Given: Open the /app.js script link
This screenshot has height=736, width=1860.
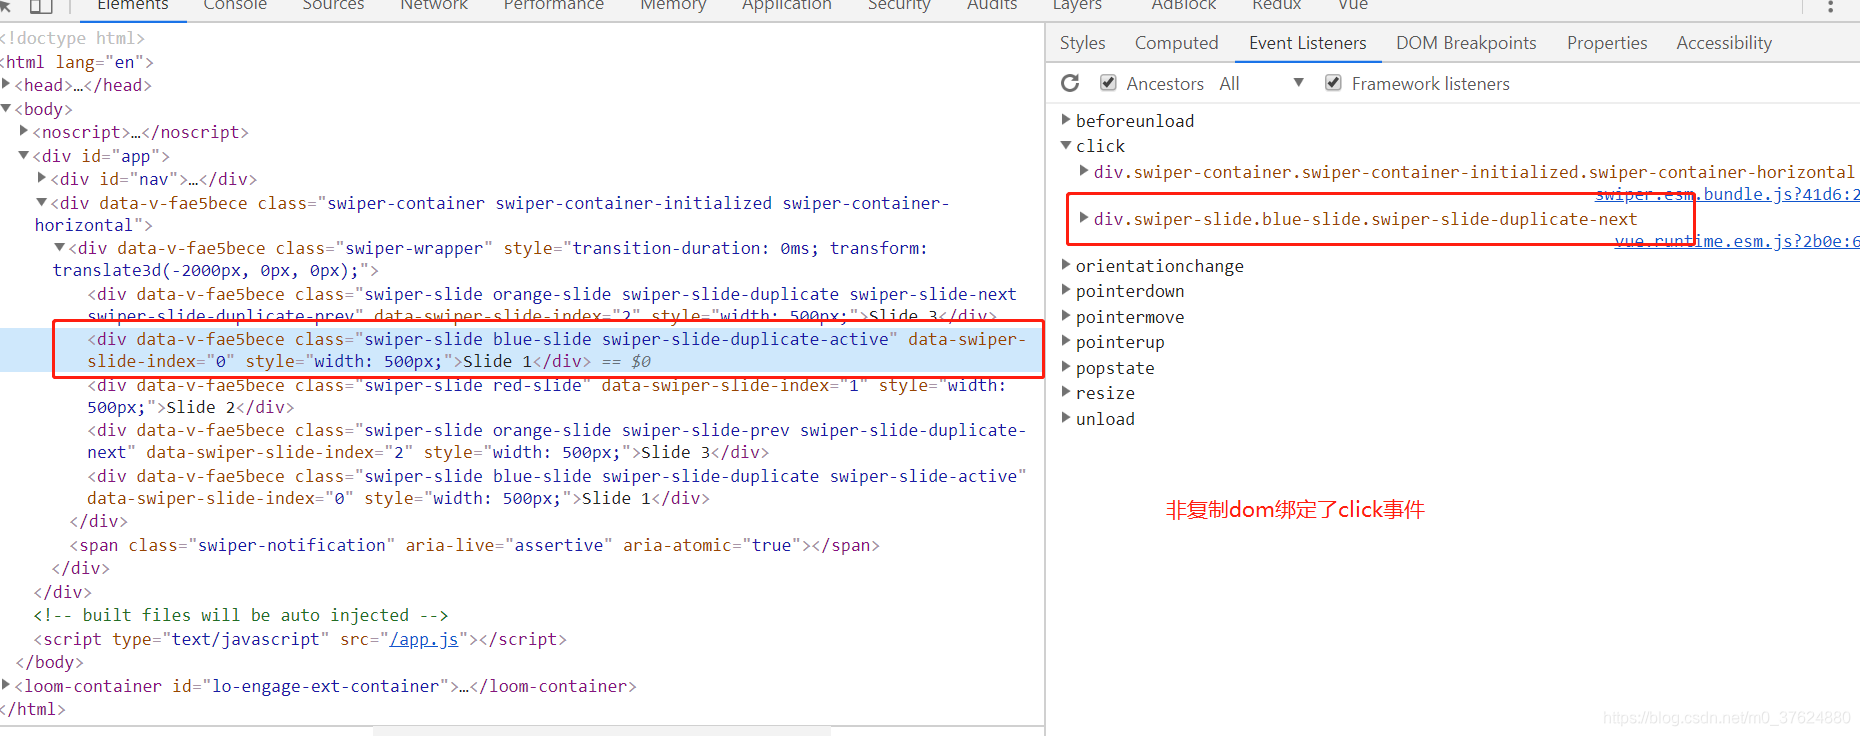Looking at the screenshot, I should [x=424, y=639].
